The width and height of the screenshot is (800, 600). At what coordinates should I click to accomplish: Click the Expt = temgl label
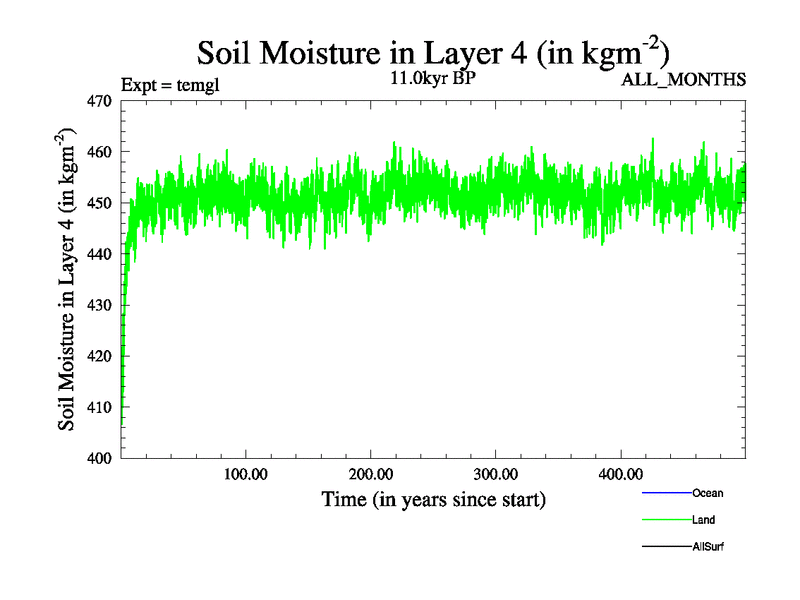point(169,84)
